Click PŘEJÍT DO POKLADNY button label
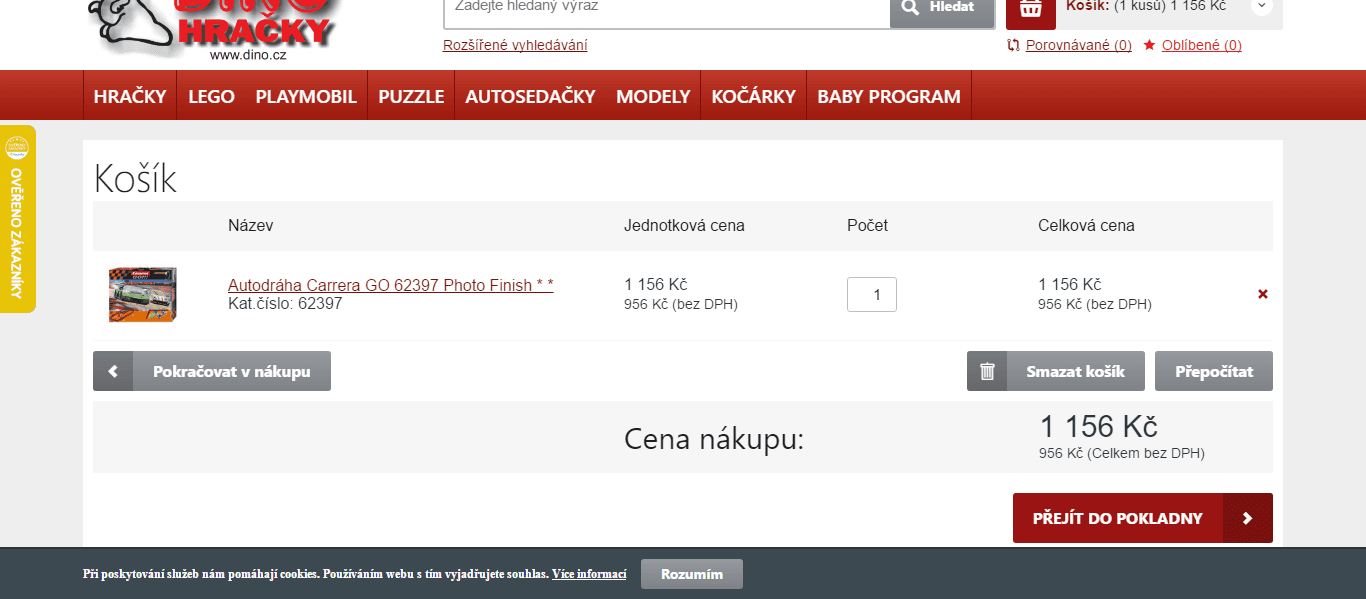Viewport: 1366px width, 599px height. [x=1118, y=518]
